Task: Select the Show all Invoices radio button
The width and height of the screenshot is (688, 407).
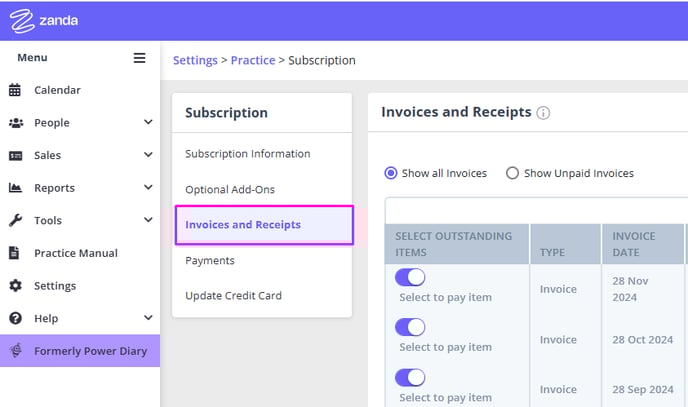Action: pyautogui.click(x=391, y=173)
